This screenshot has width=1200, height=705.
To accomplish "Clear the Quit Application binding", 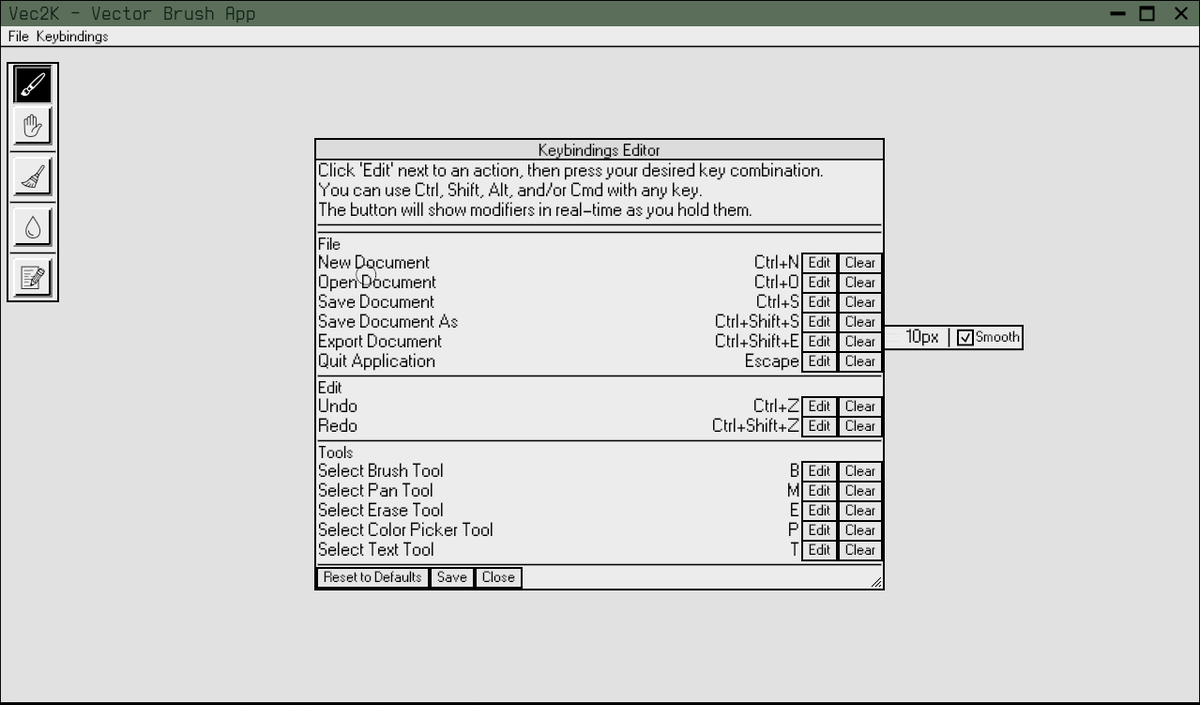I will pyautogui.click(x=859, y=361).
